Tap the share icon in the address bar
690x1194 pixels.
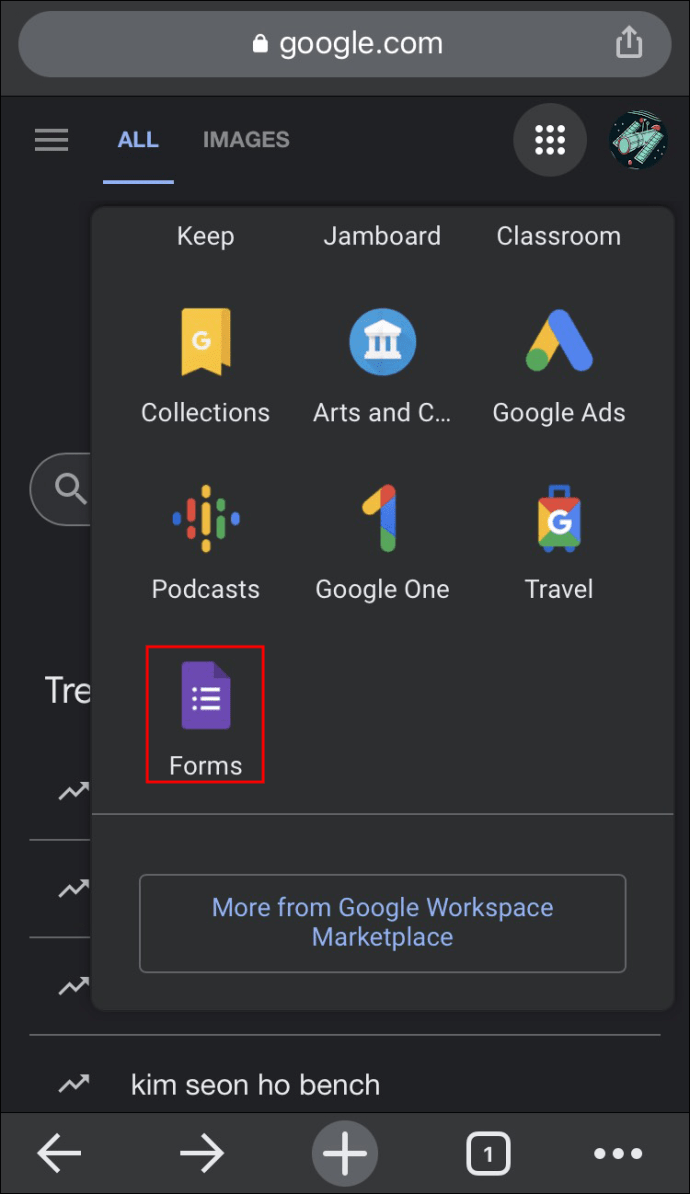629,43
